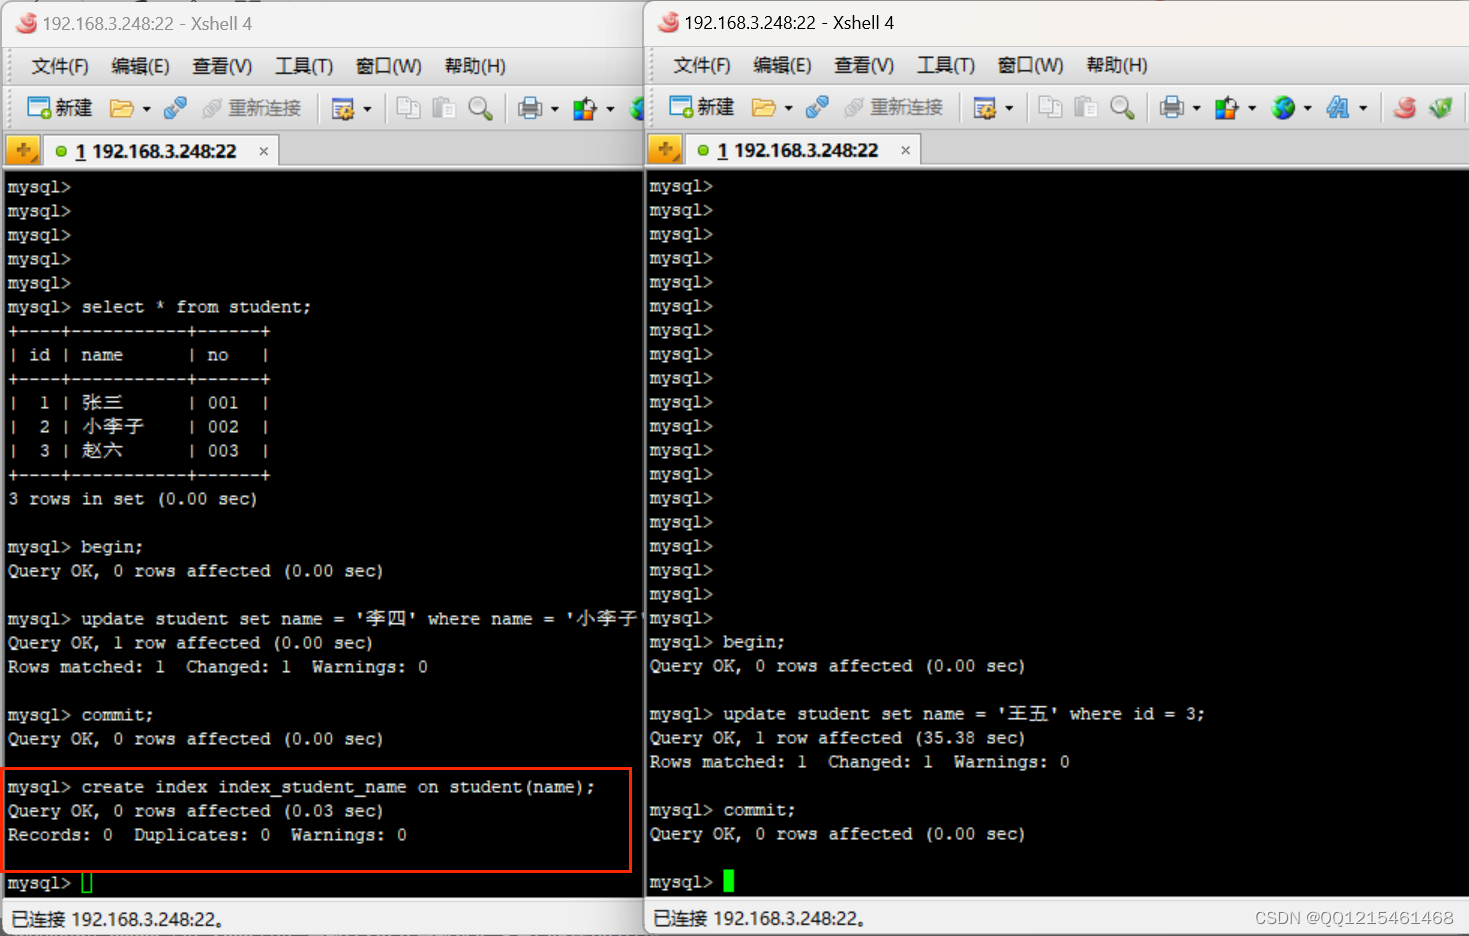
Task: Click the left status bar '已连接 192.168.3.248:22'
Action: [117, 919]
